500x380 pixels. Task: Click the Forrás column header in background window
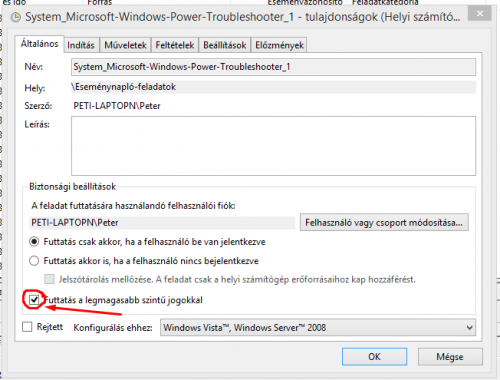pyautogui.click(x=100, y=3)
